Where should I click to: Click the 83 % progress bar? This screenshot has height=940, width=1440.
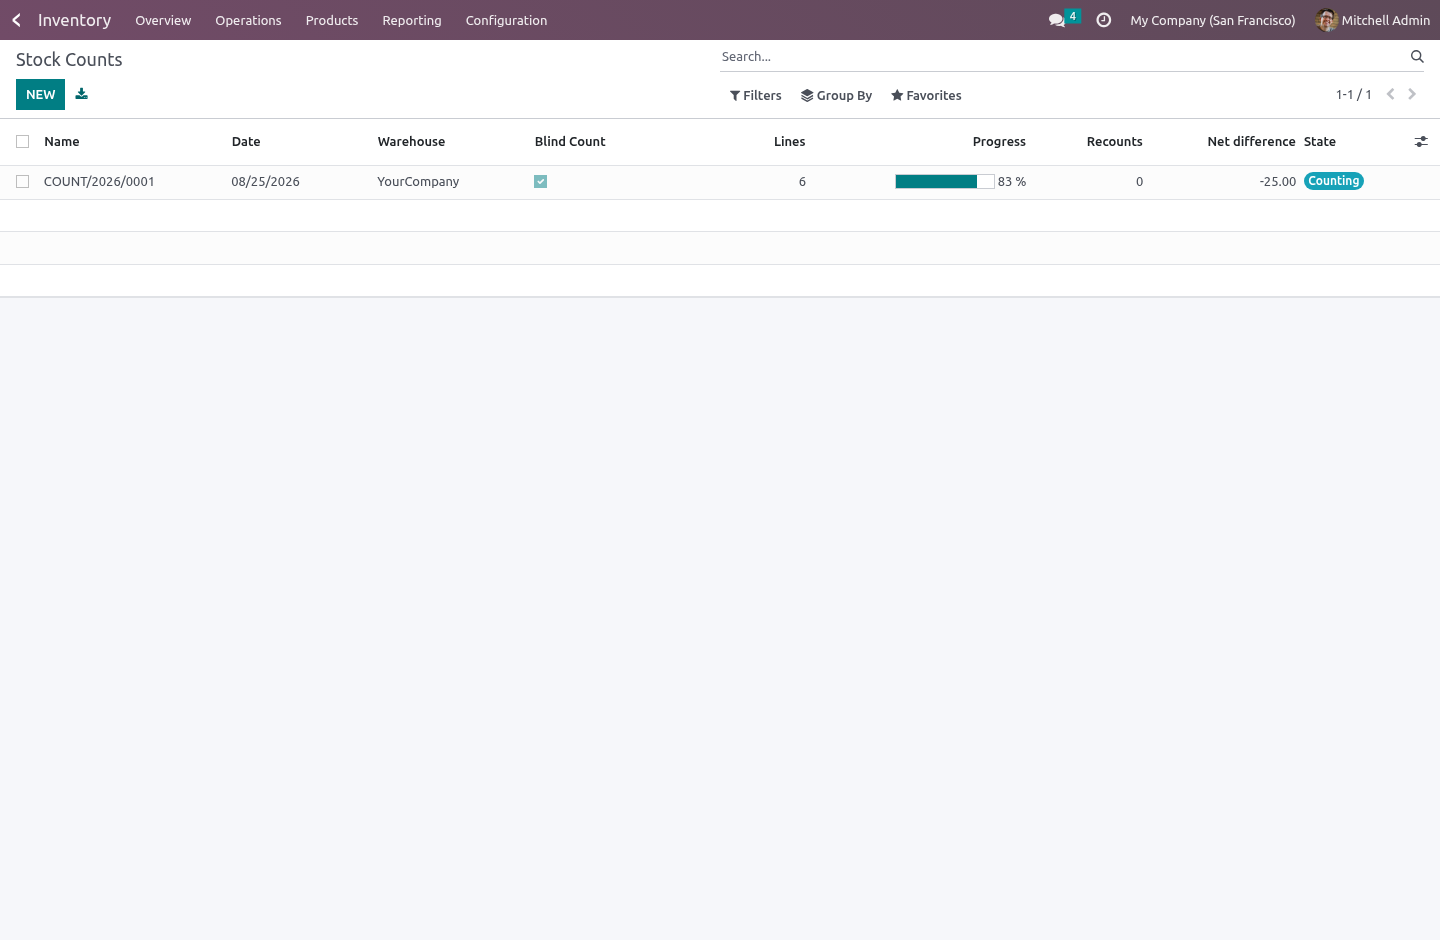pyautogui.click(x=945, y=182)
